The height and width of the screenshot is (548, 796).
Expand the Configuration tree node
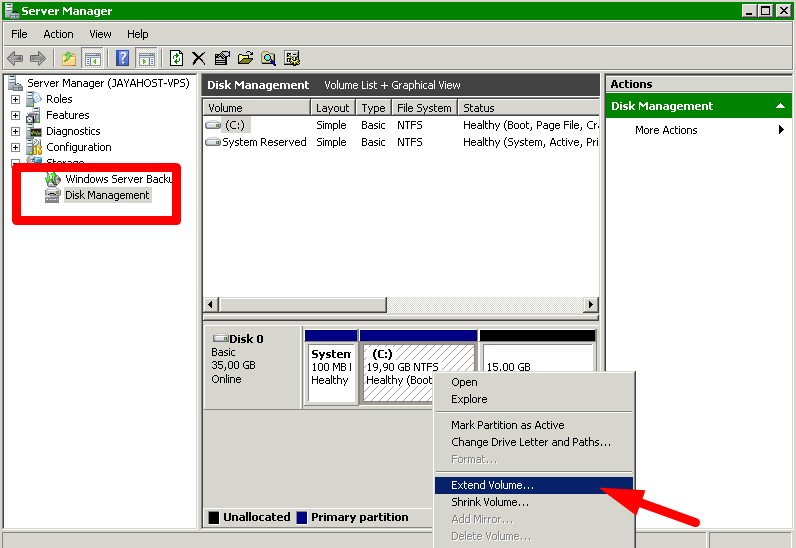[x=16, y=147]
